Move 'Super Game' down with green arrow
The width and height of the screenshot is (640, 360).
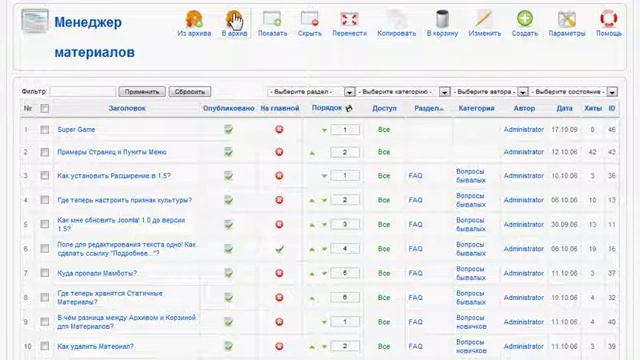tap(324, 130)
